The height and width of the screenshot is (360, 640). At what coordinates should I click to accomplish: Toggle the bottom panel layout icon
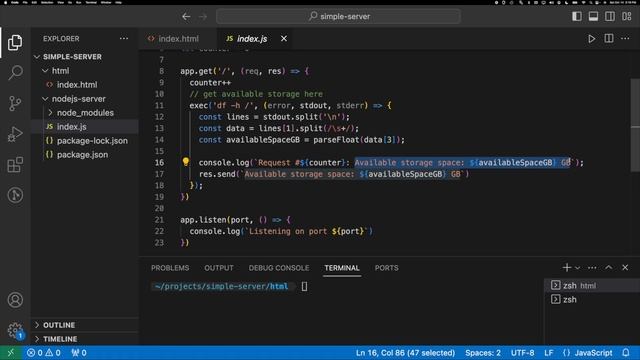click(593, 16)
